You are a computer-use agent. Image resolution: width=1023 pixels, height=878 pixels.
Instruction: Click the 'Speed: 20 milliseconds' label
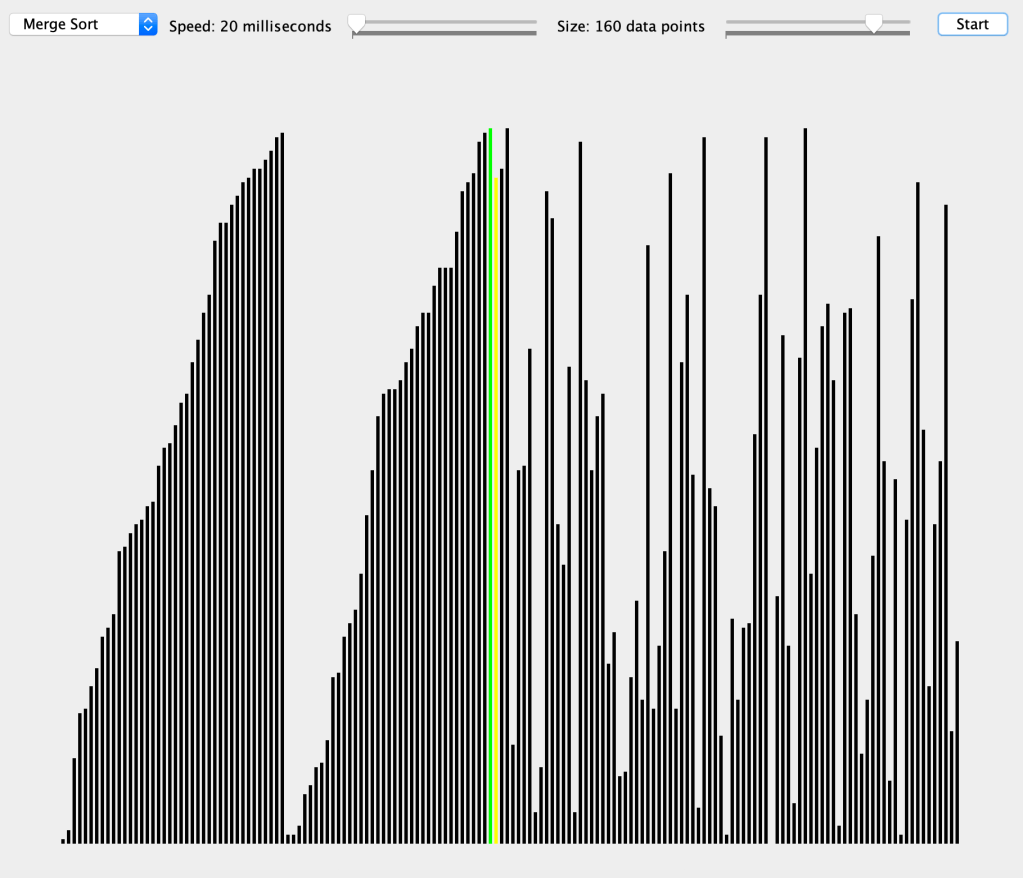[250, 26]
